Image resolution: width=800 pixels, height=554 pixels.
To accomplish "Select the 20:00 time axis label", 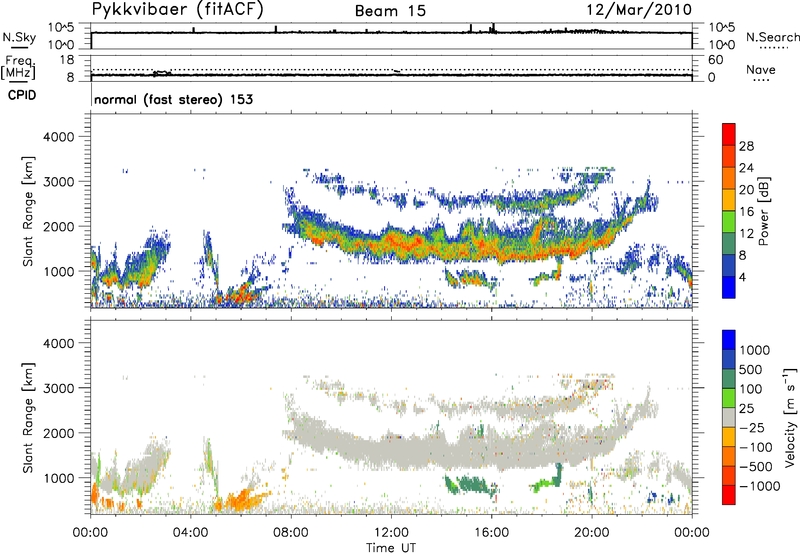I will click(592, 533).
